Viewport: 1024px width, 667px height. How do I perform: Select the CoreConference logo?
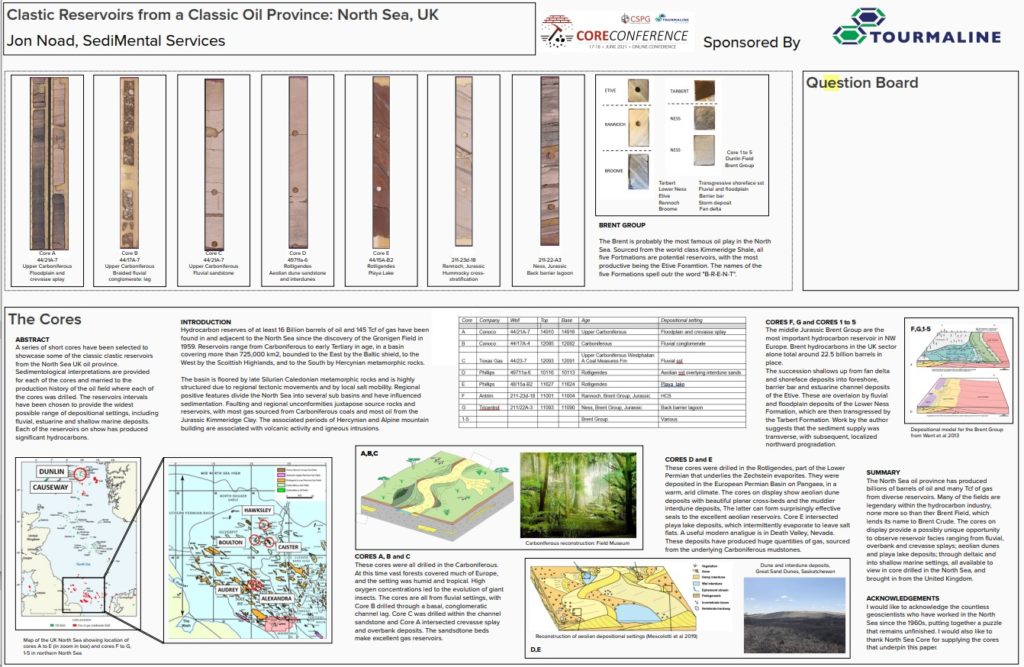coord(615,35)
